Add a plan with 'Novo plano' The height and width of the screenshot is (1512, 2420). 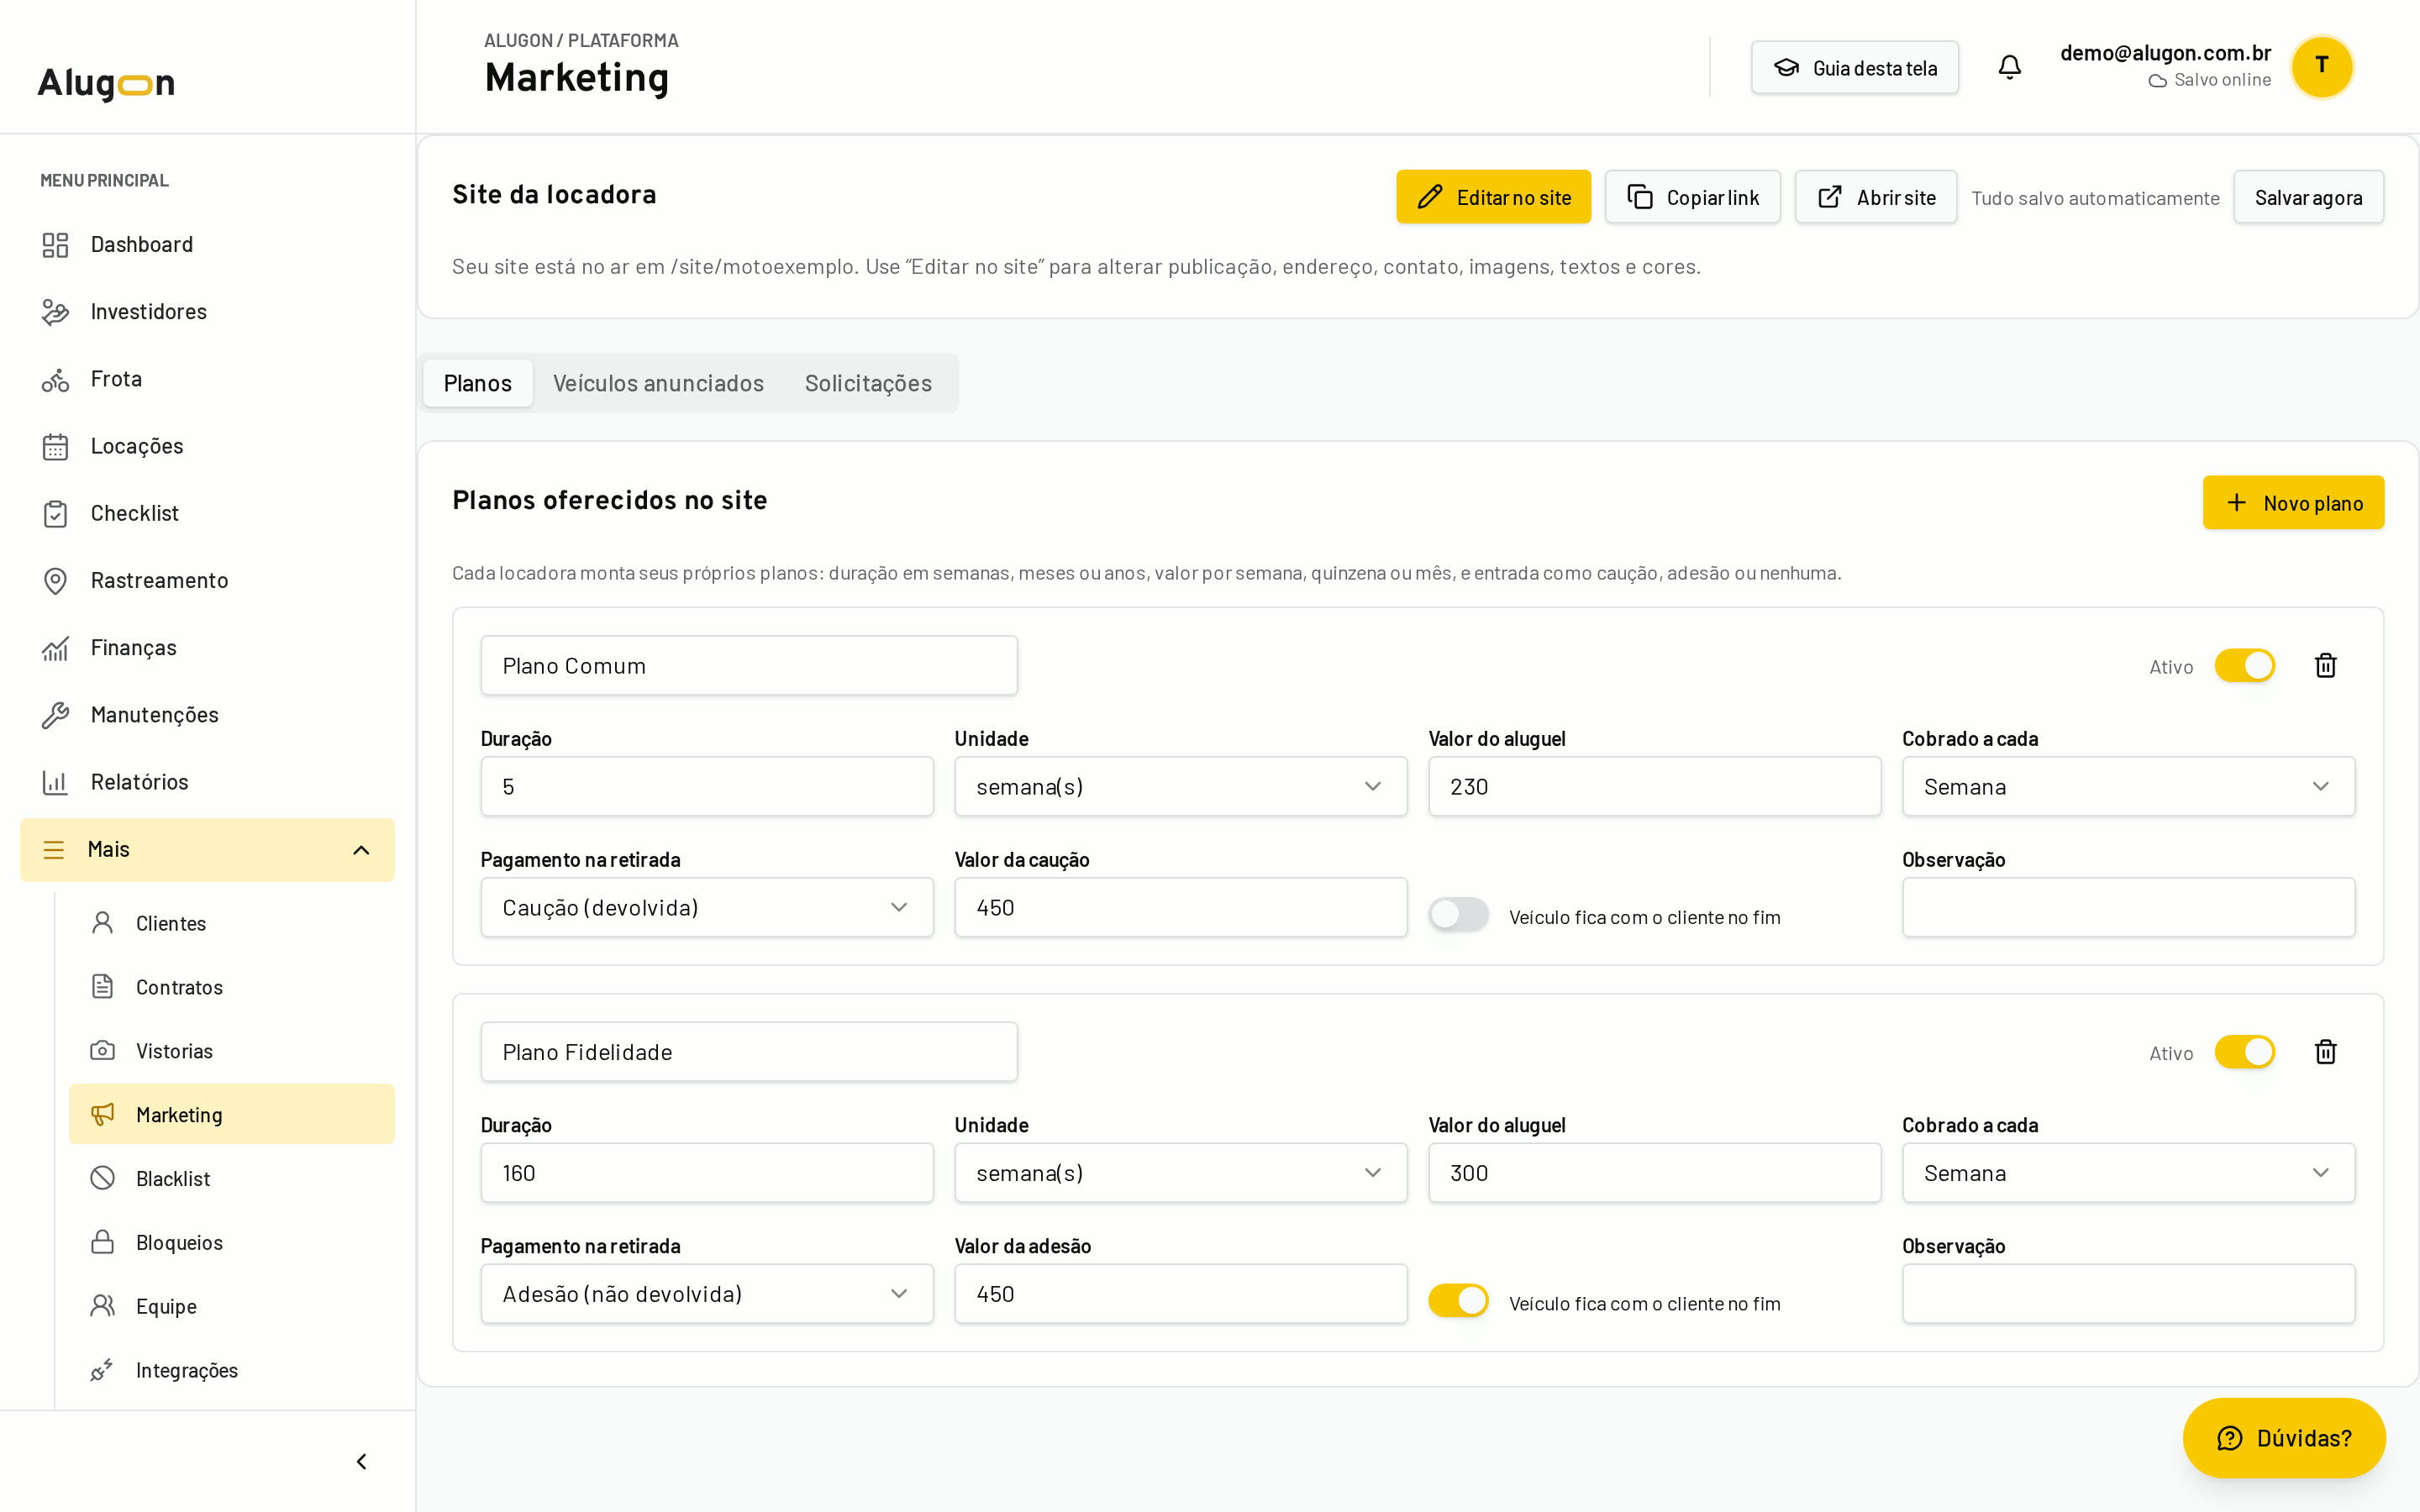coord(2293,503)
